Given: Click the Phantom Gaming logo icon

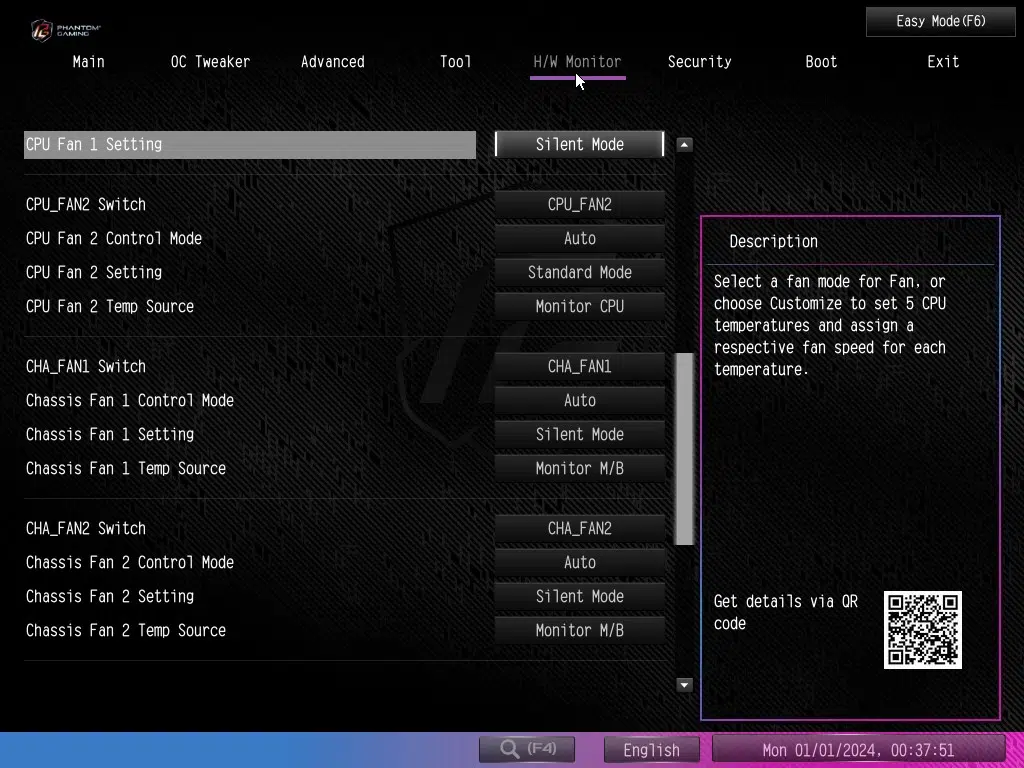Looking at the screenshot, I should click(x=42, y=30).
